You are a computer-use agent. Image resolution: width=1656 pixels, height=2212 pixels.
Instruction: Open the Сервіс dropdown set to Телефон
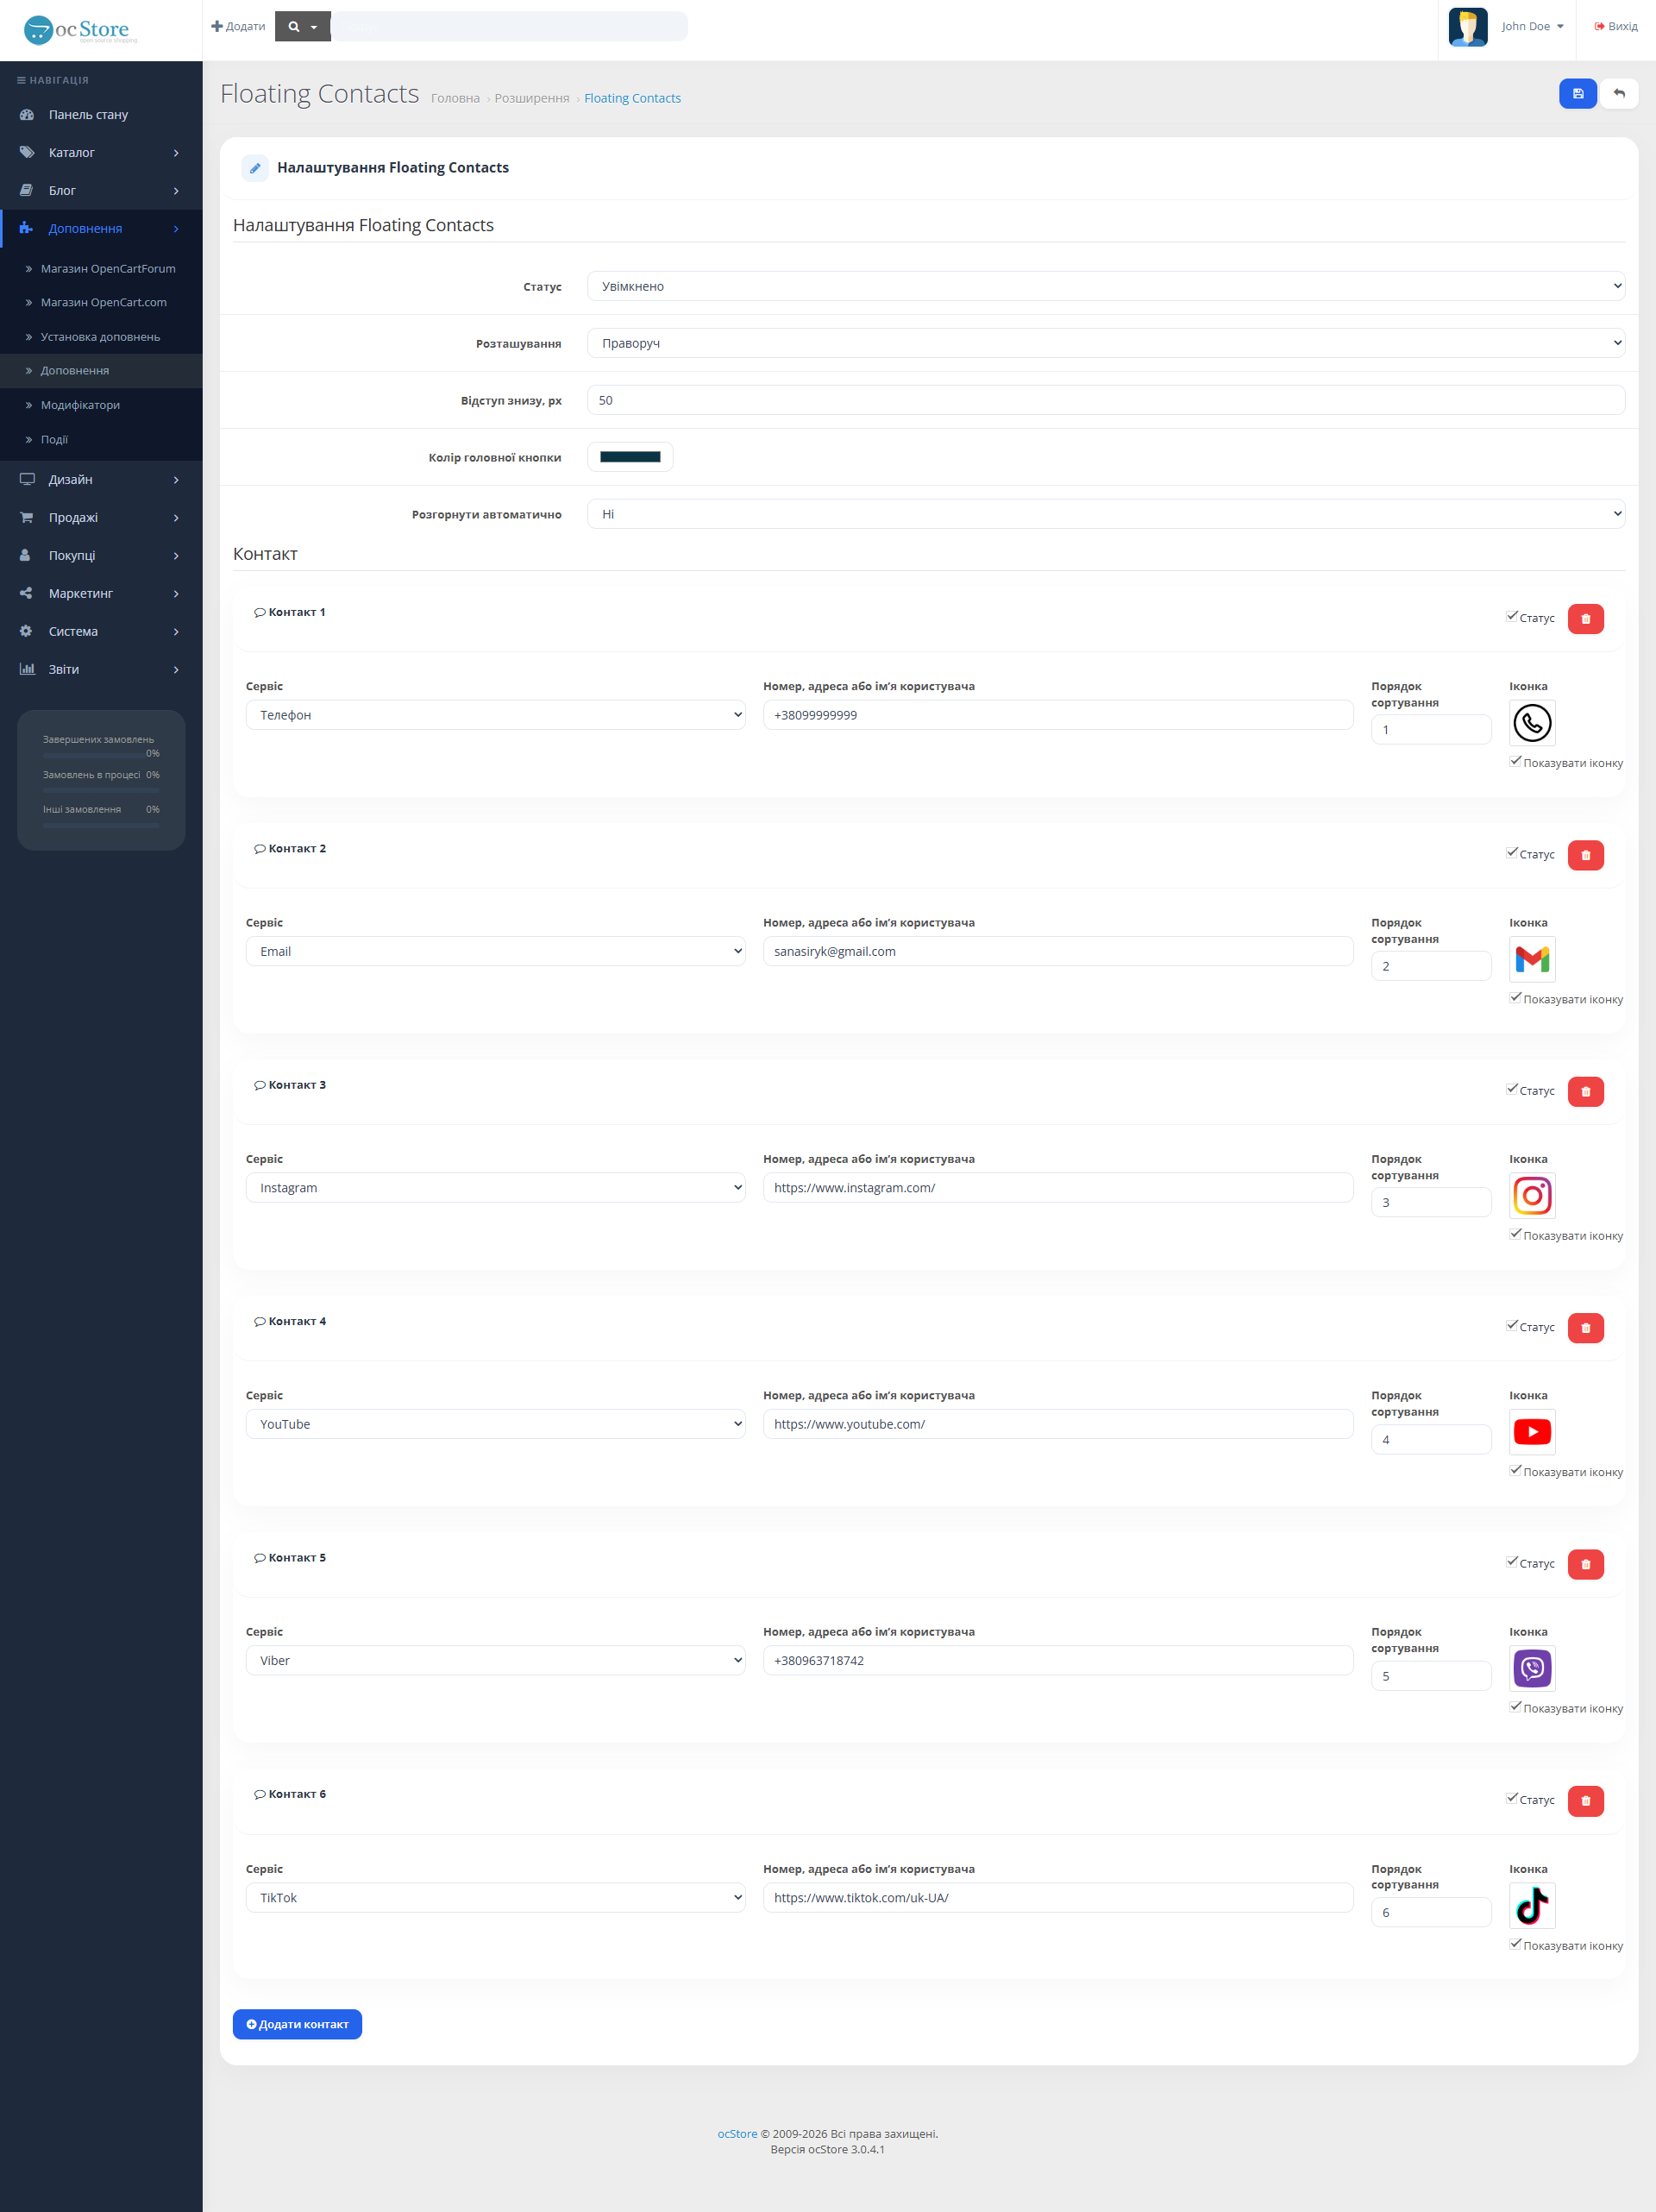coord(495,715)
